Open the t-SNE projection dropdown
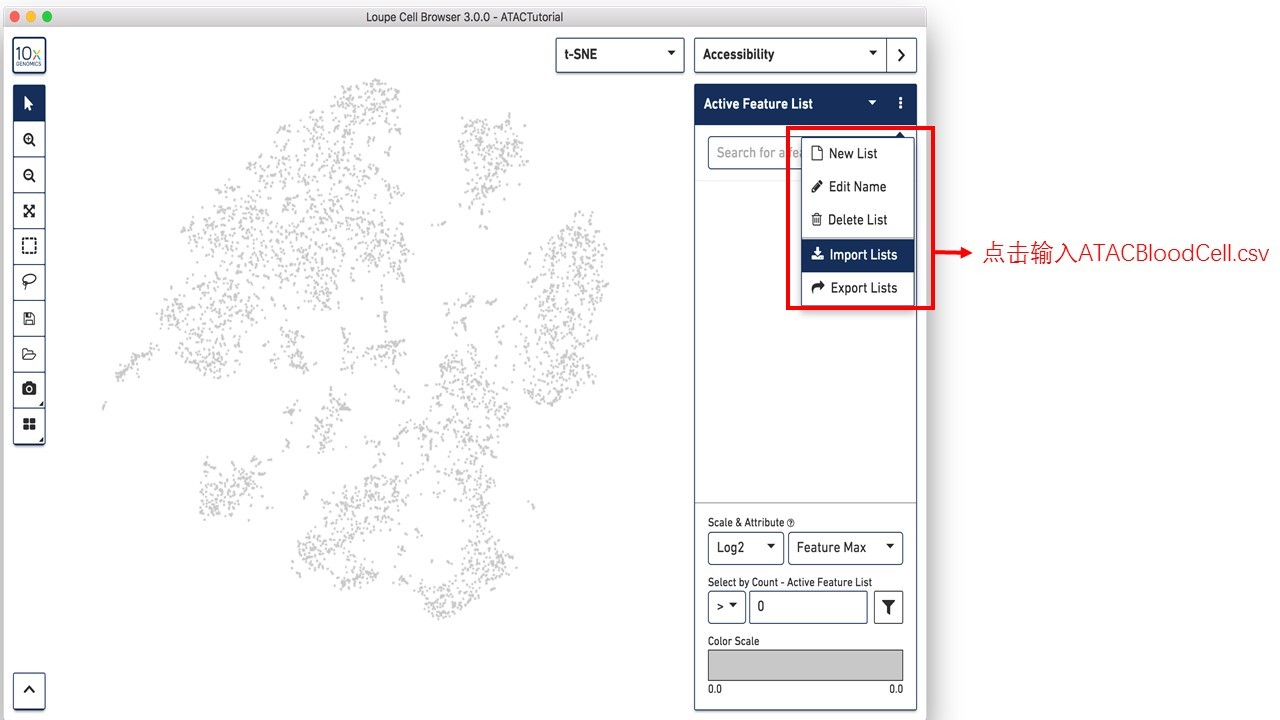This screenshot has width=1280, height=720. click(619, 55)
